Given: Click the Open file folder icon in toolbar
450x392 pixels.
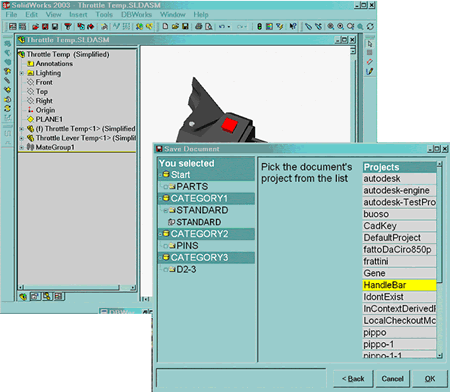Looking at the screenshot, I should click(x=175, y=26).
